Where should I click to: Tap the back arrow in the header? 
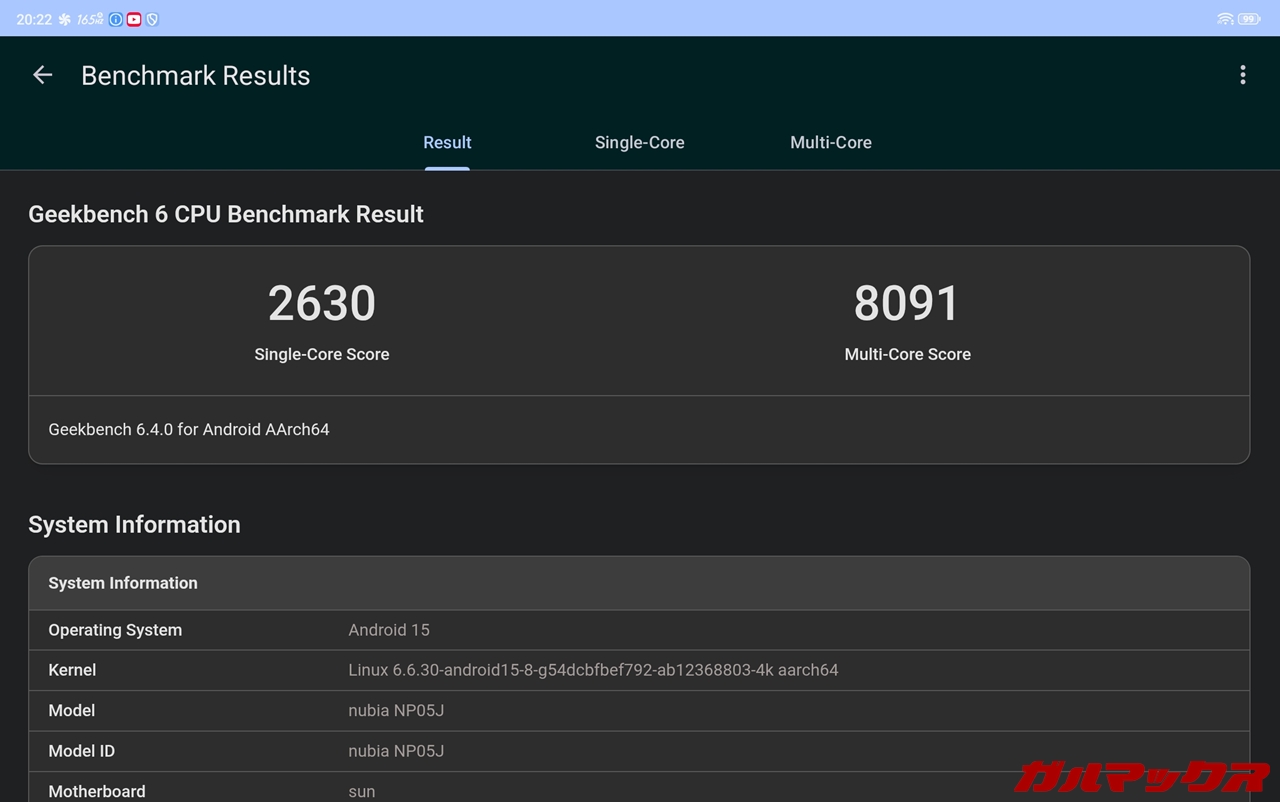pyautogui.click(x=42, y=75)
